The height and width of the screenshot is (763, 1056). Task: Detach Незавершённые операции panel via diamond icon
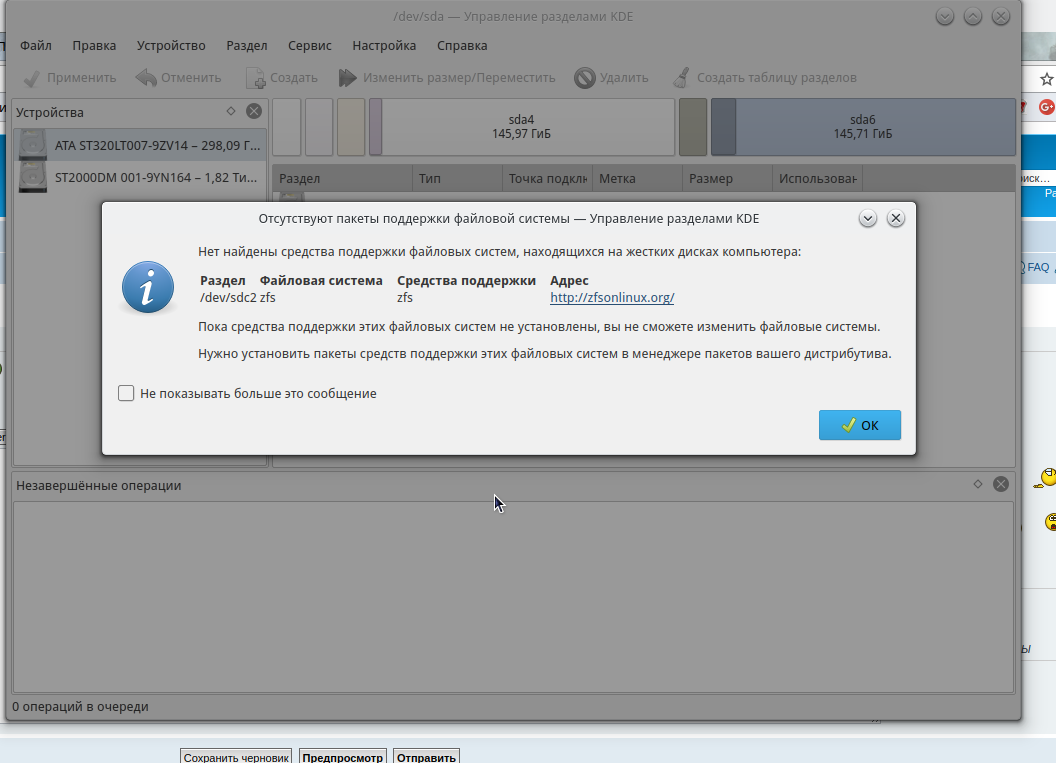pos(978,484)
